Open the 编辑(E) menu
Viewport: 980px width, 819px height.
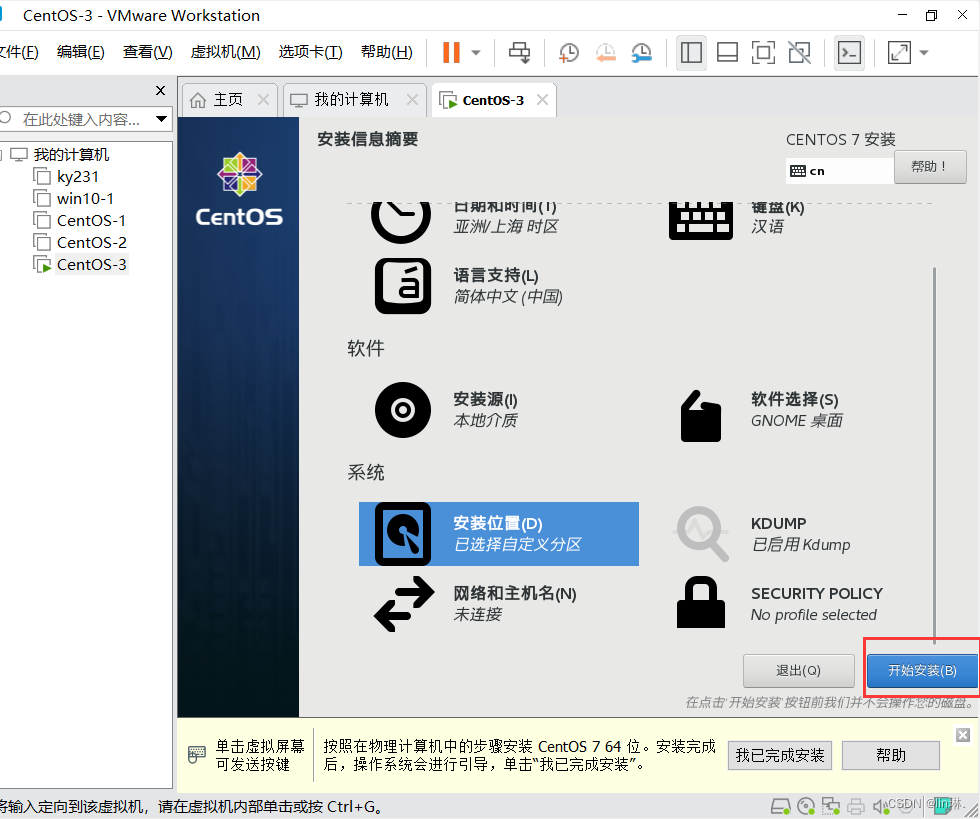point(81,52)
